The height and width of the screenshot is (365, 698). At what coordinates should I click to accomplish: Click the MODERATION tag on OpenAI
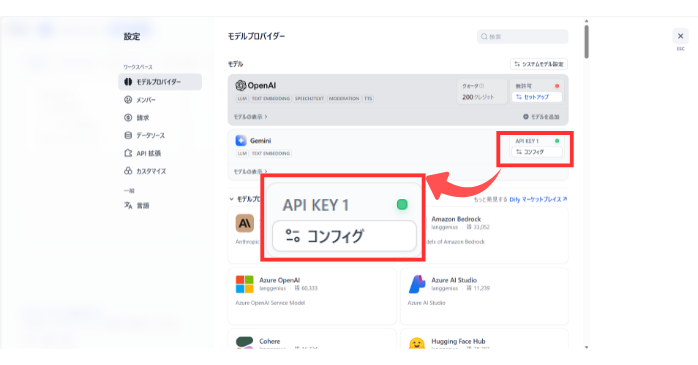click(344, 99)
